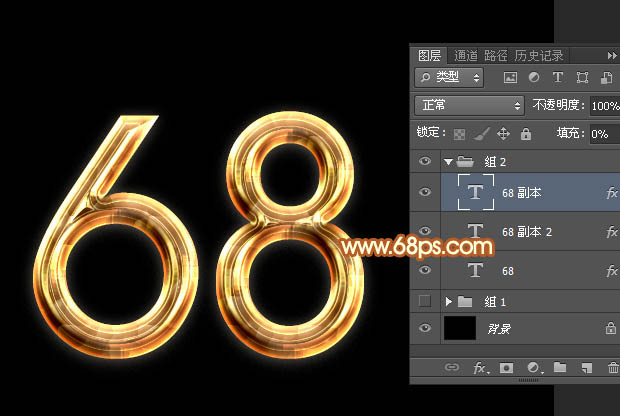Filter layers by adjustment layer type
Viewport: 620px width, 416px height.
click(x=533, y=77)
